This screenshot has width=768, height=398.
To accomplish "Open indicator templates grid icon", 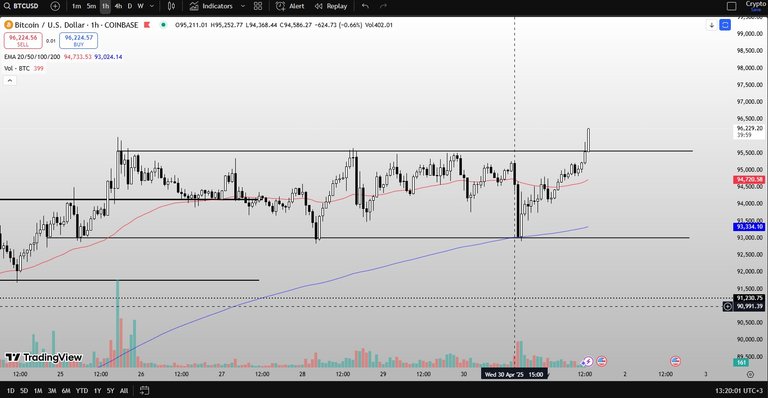I will point(258,6).
